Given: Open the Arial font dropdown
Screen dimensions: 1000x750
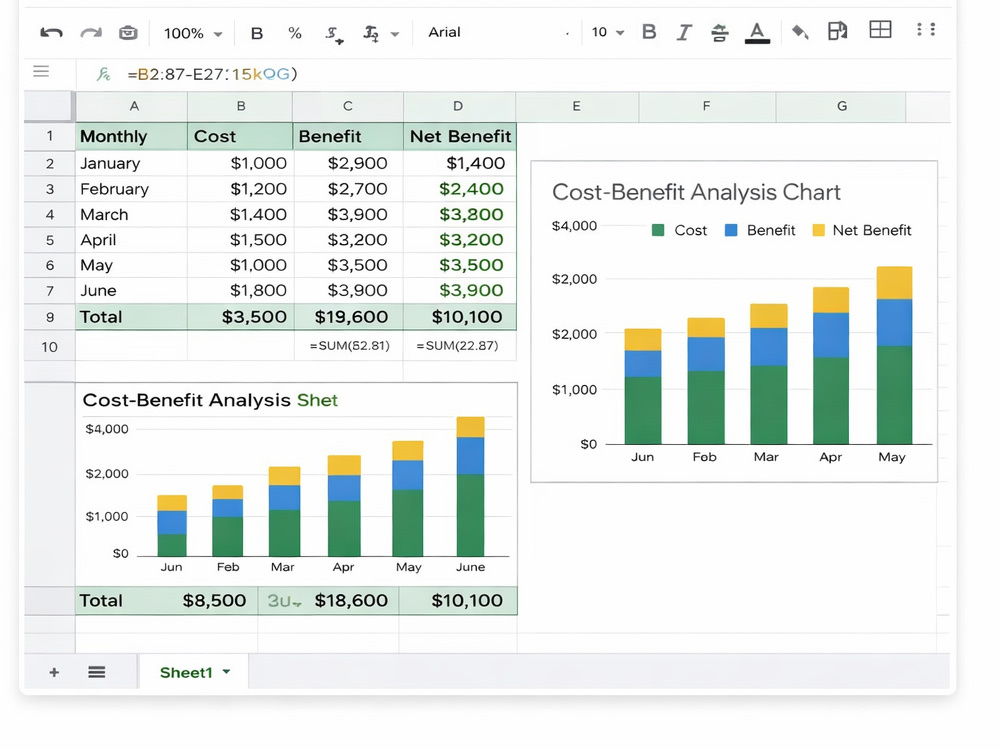Looking at the screenshot, I should click(497, 33).
